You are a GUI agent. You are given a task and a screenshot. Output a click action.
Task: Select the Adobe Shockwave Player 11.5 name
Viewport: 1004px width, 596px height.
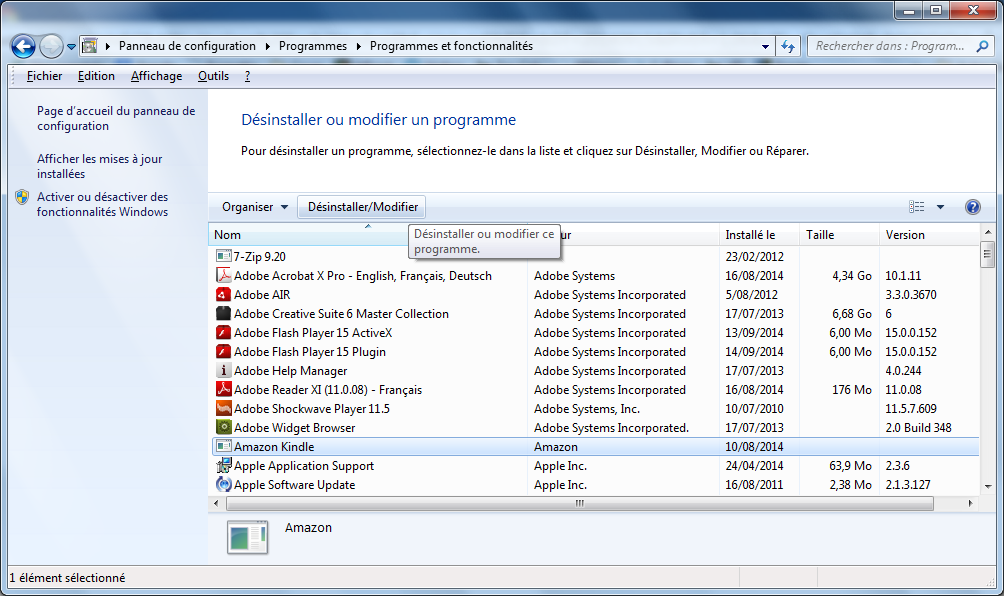click(312, 408)
